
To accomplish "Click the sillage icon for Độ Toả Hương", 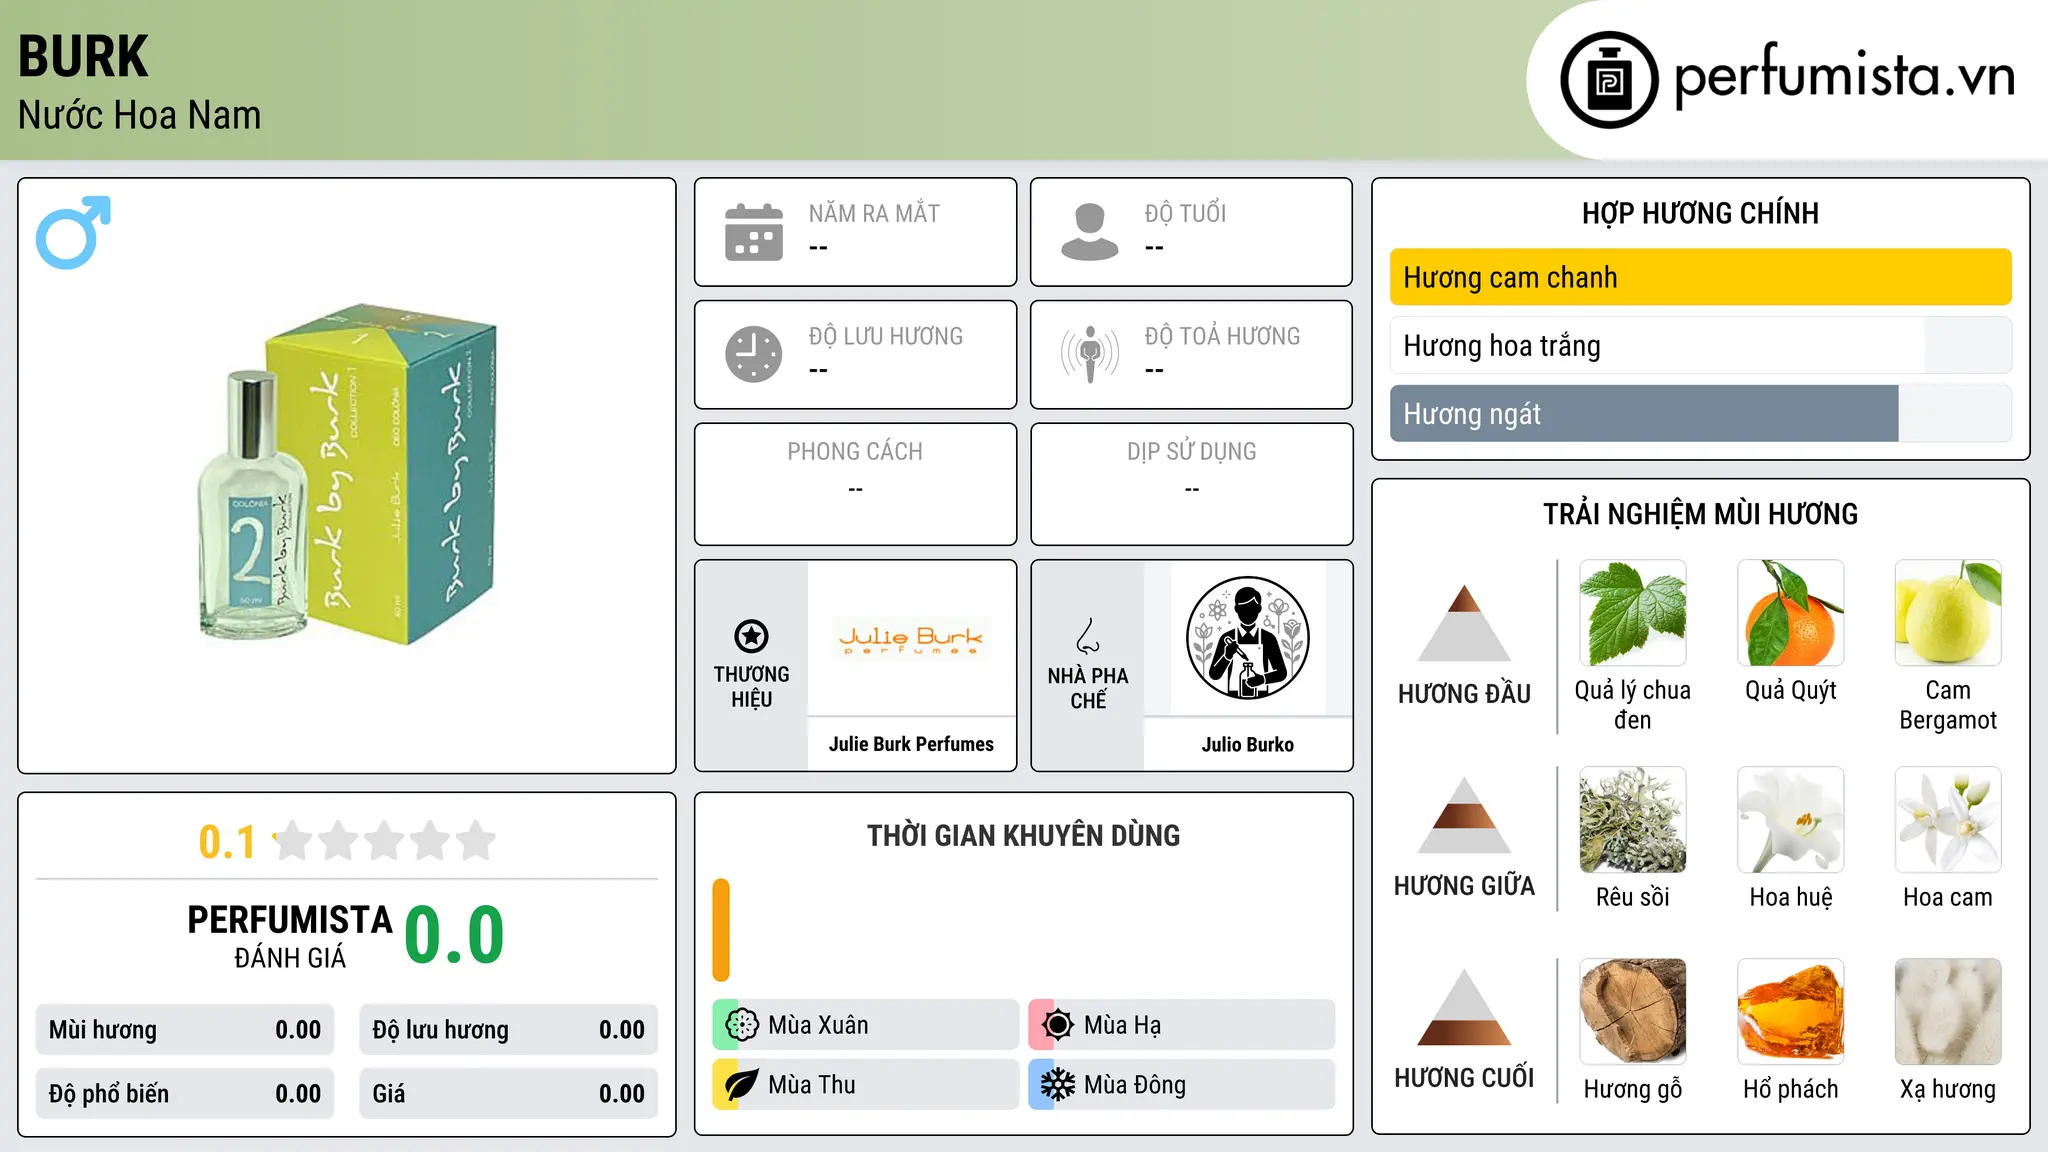I will coord(1090,354).
